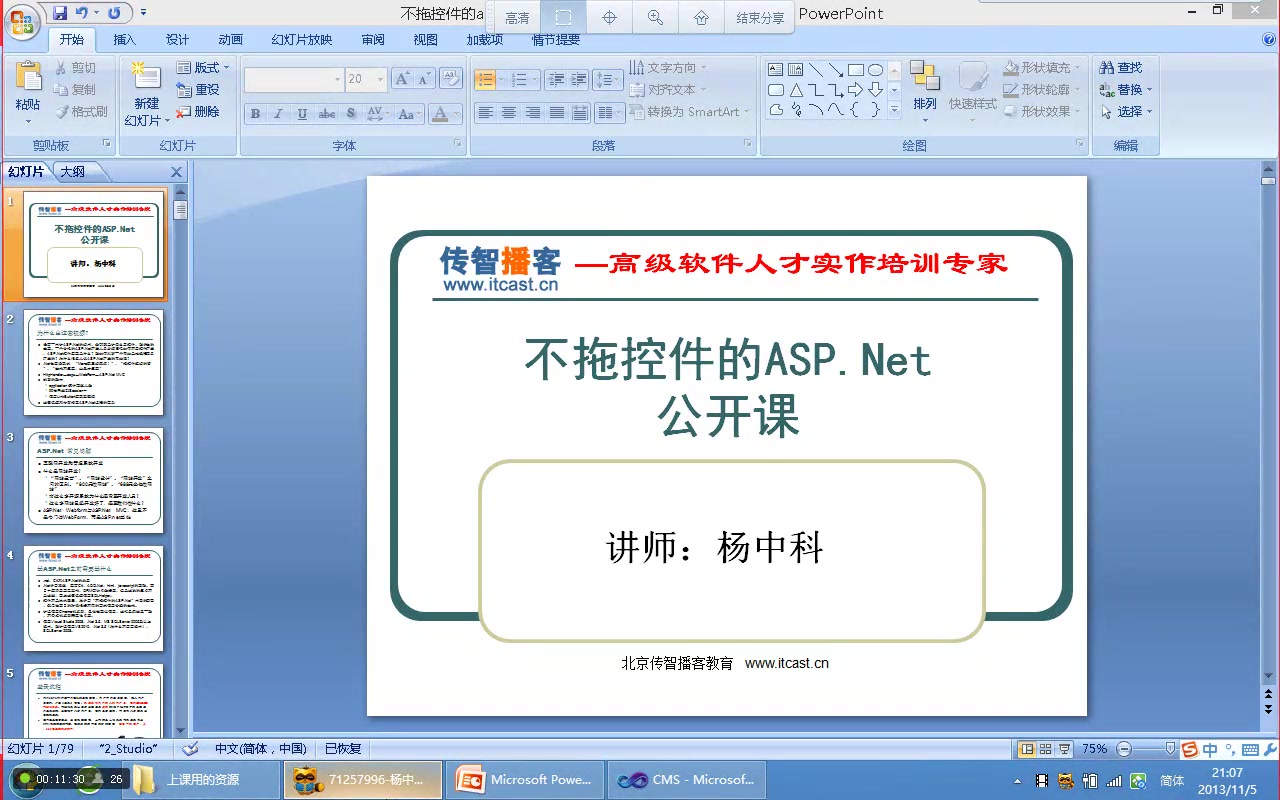1280x800 pixels.
Task: Toggle strikethrough formatting
Action: tap(327, 114)
